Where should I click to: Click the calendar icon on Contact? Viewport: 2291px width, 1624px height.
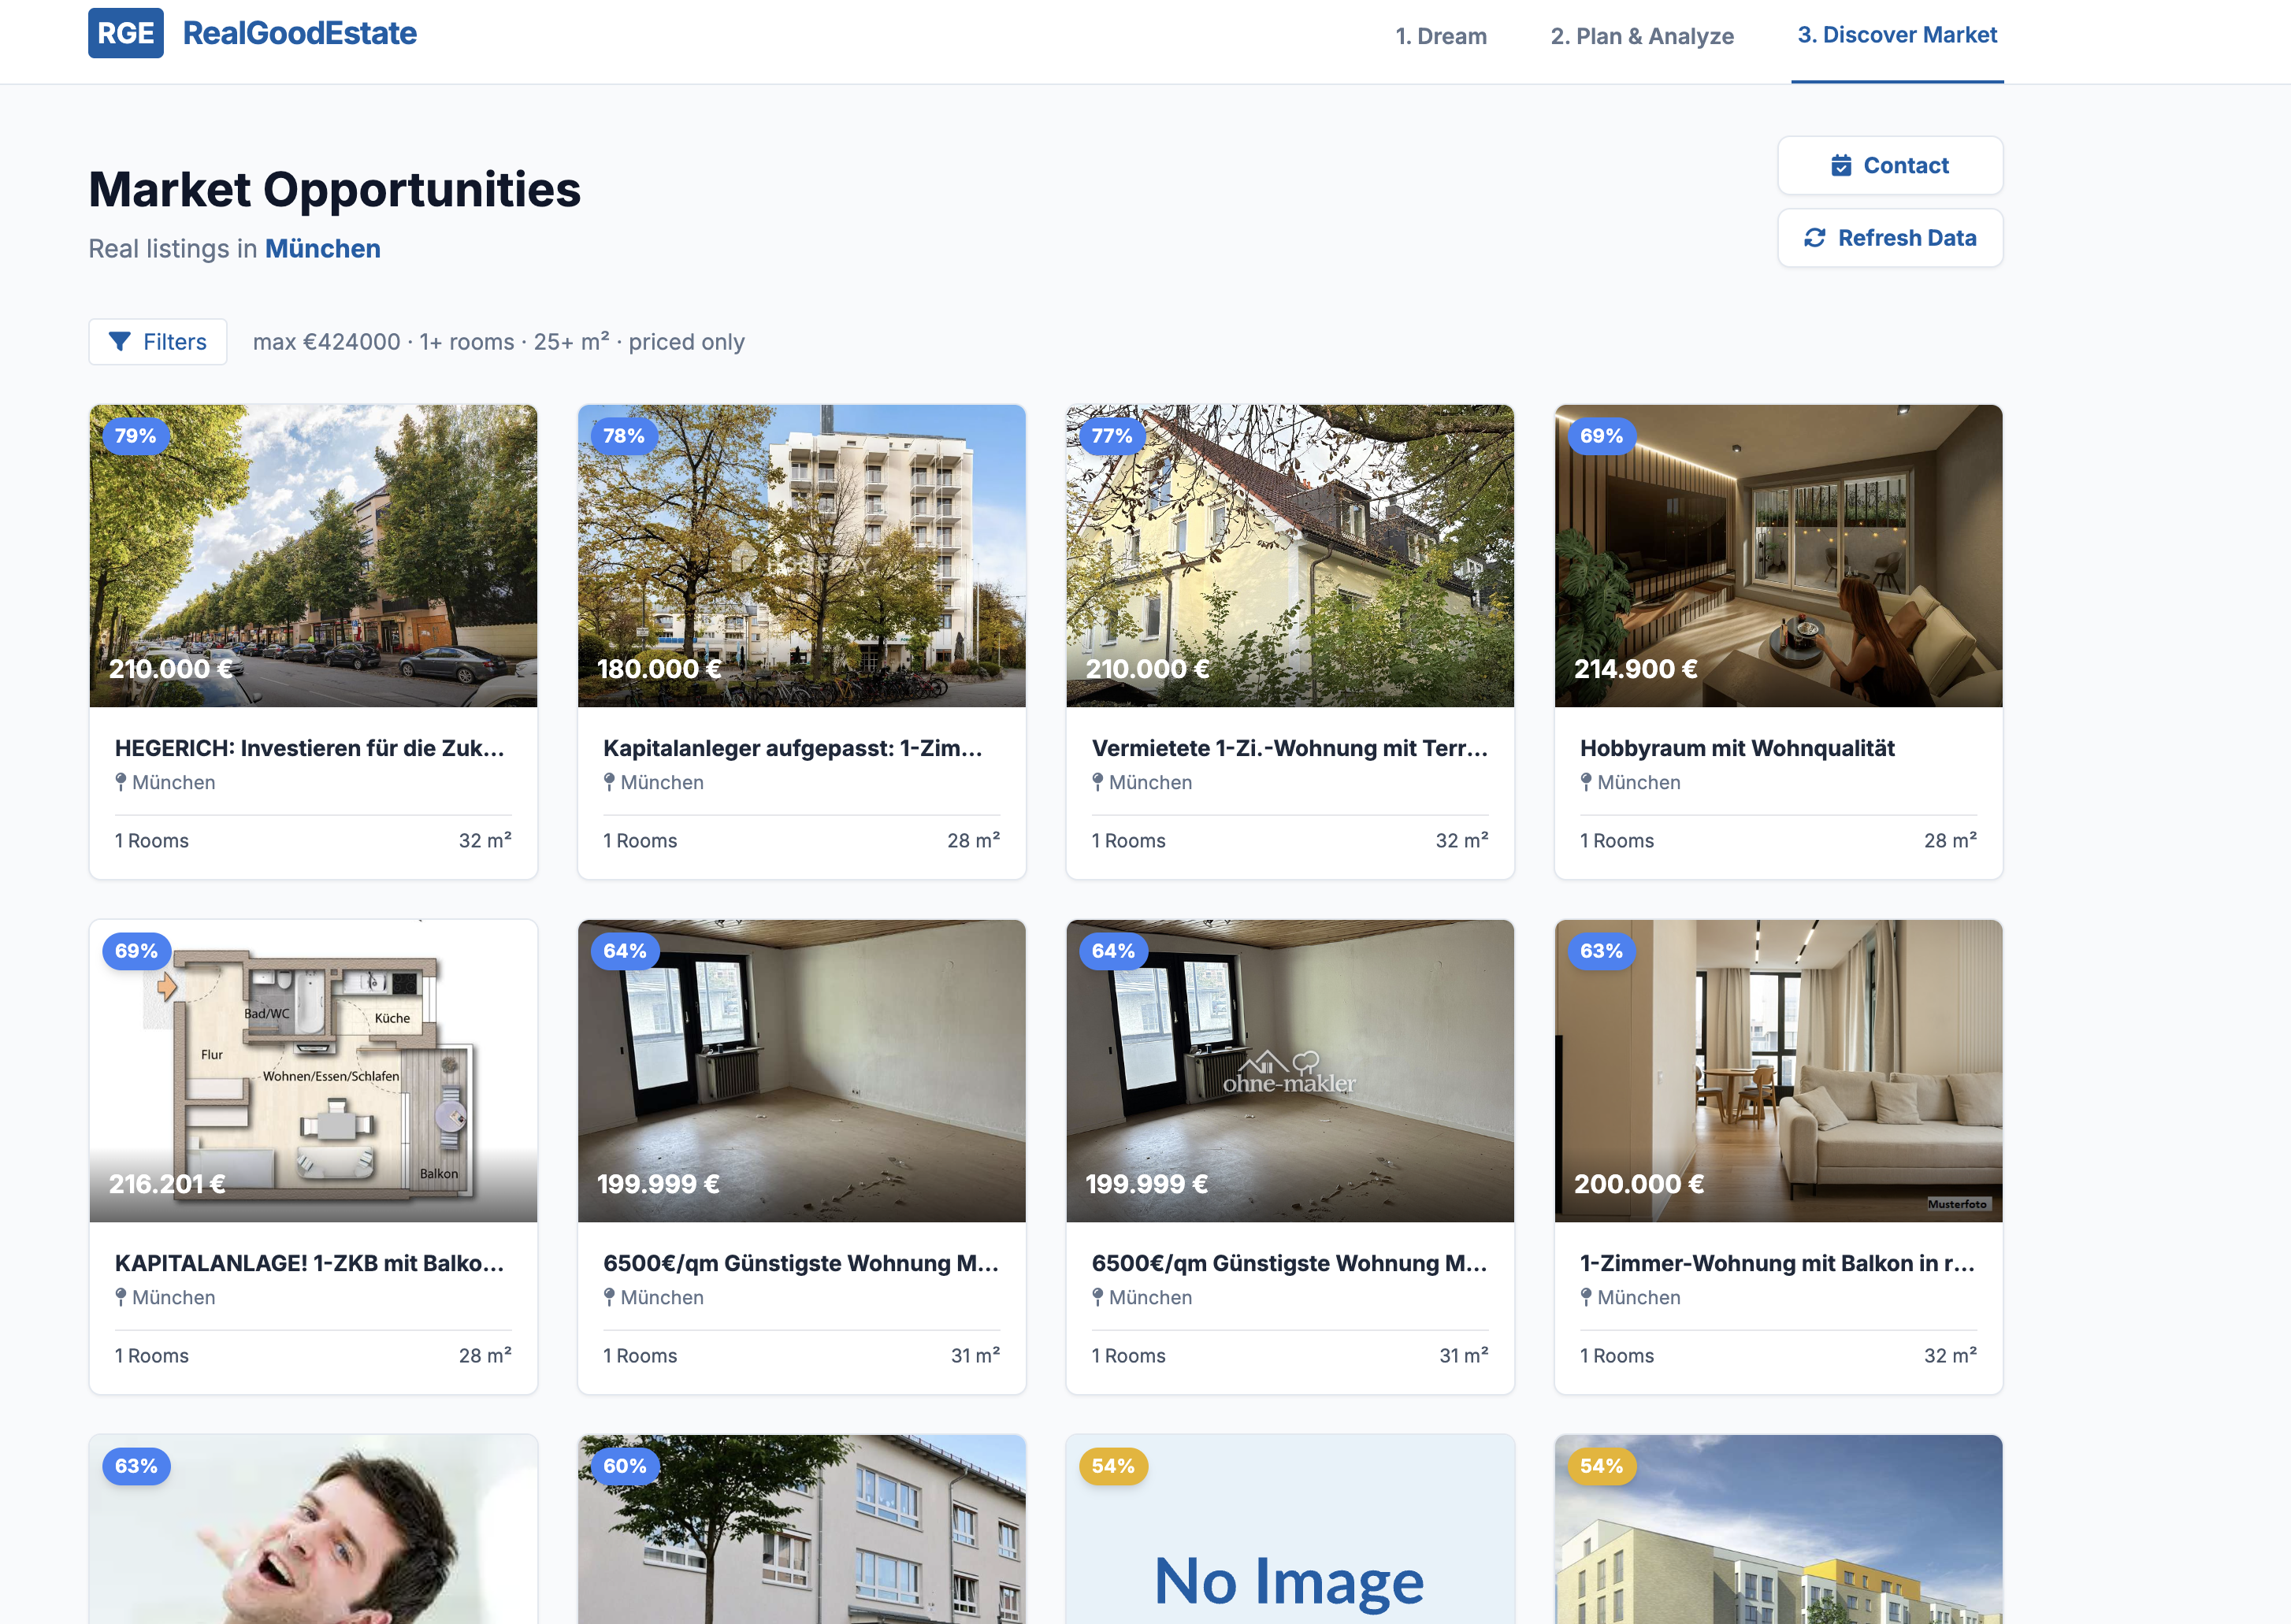pyautogui.click(x=1840, y=166)
